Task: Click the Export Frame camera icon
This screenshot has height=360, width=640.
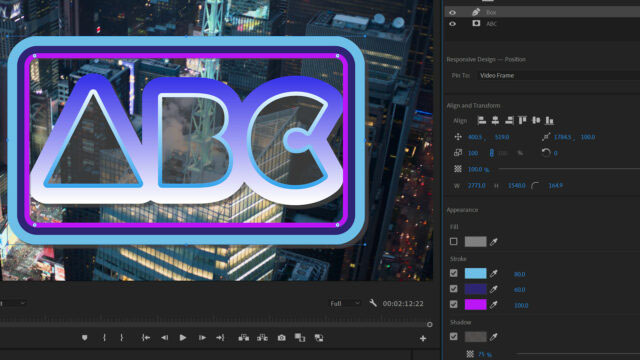Action: (282, 338)
